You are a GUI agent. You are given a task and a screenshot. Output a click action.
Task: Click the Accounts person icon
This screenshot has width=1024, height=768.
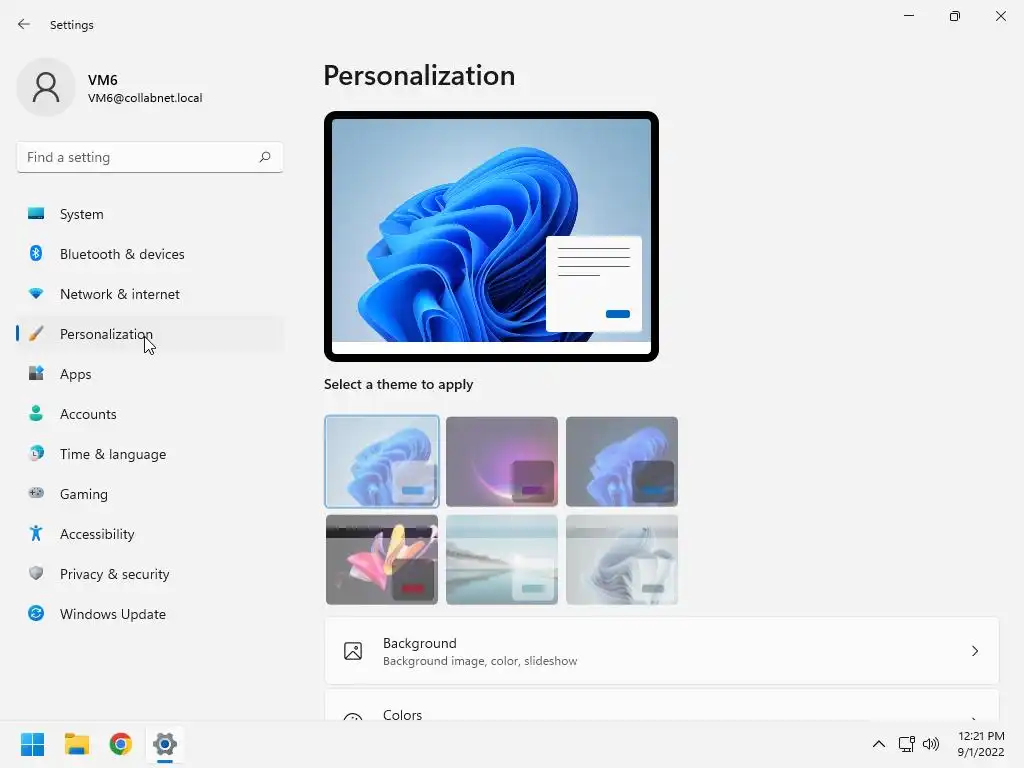click(36, 413)
